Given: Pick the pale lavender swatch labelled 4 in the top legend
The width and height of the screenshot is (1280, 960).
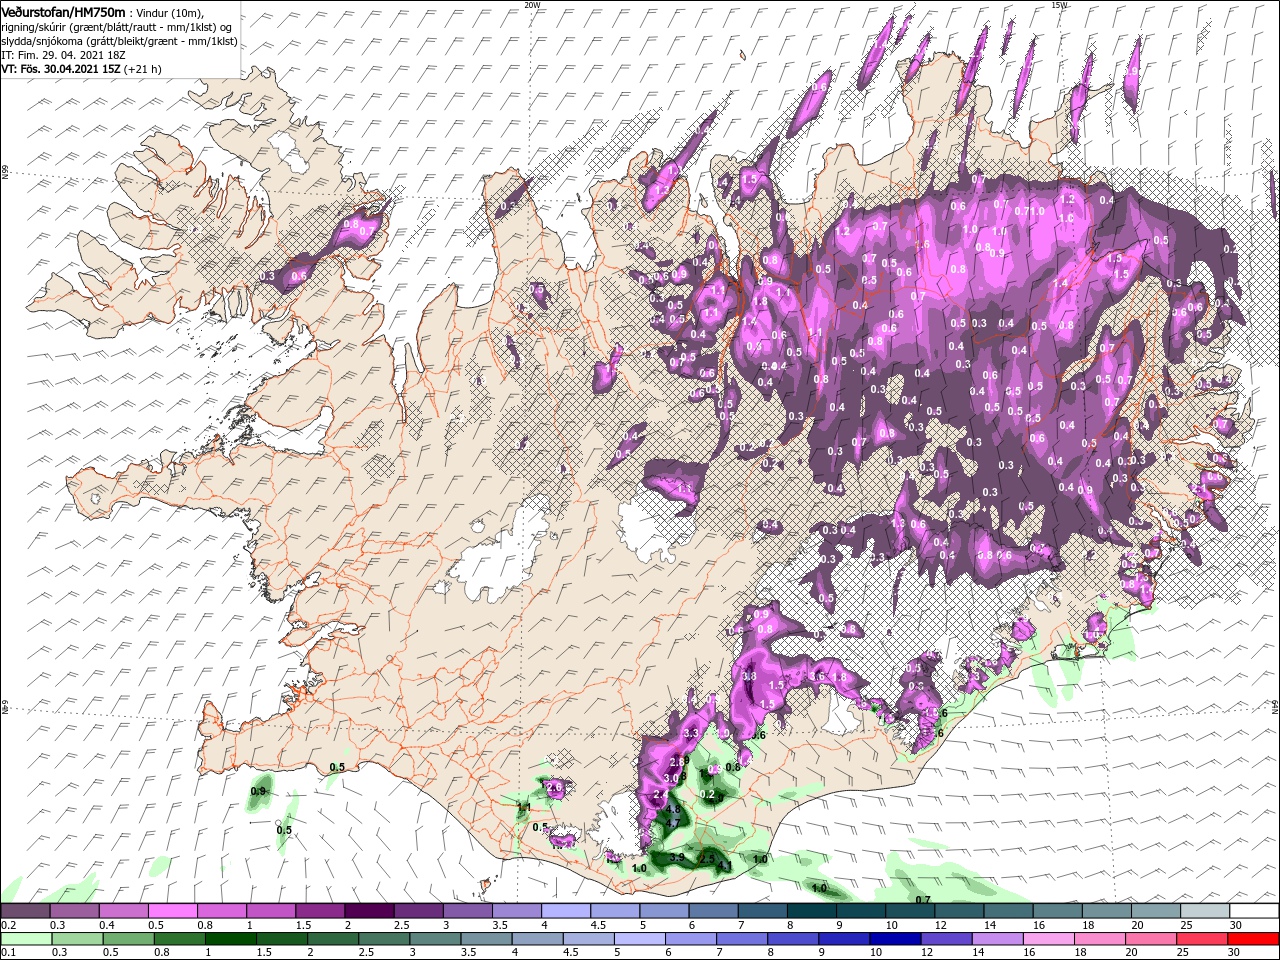Looking at the screenshot, I should pos(565,911).
